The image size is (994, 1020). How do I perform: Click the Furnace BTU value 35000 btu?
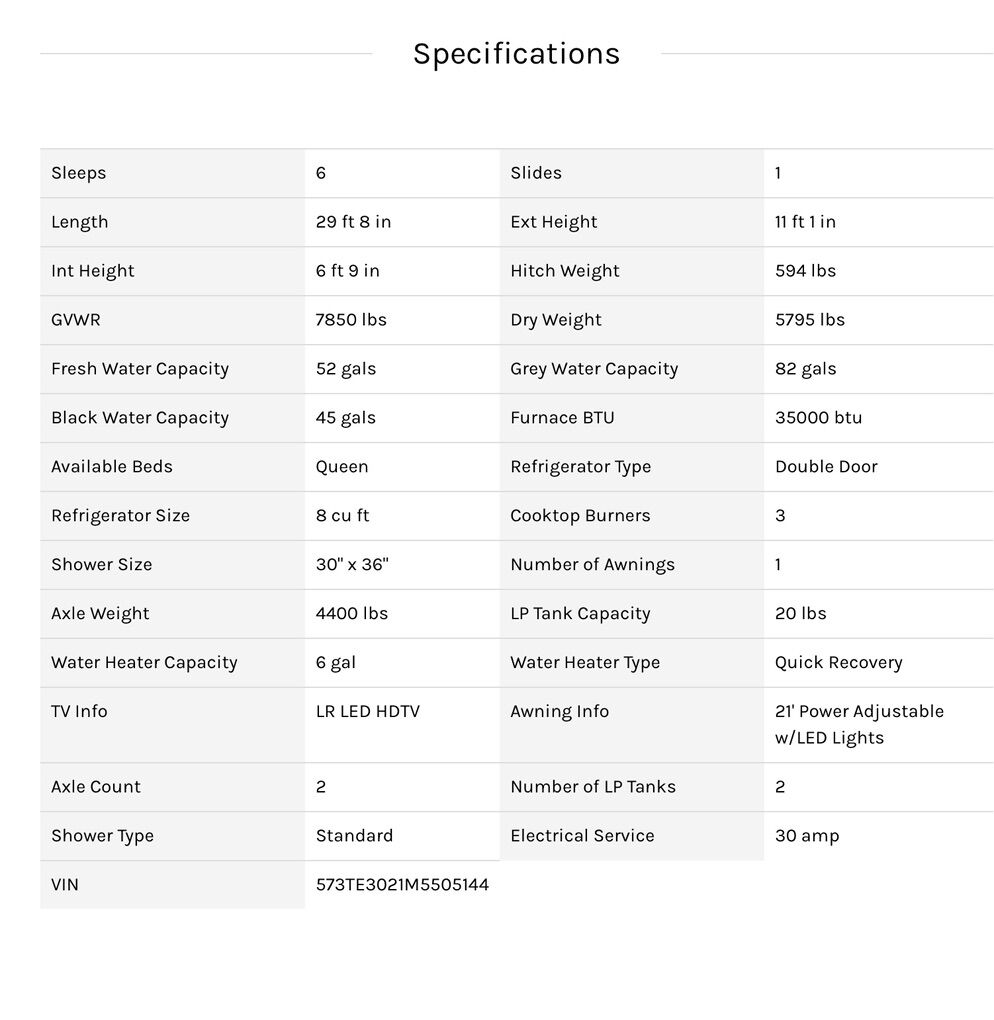pos(818,418)
